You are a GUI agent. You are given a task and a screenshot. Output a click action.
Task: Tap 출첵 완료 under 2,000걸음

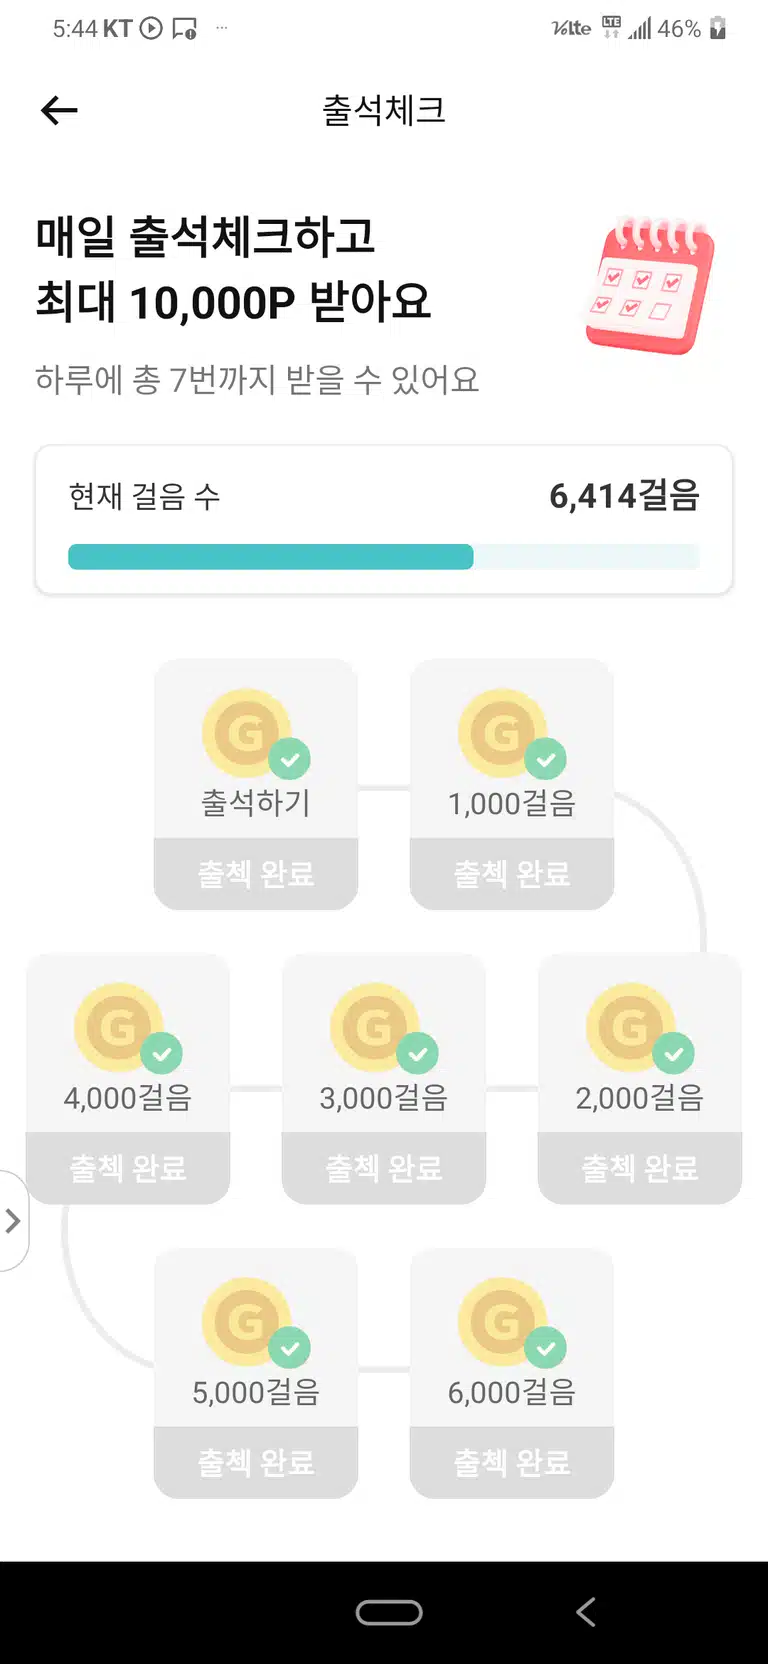click(x=640, y=1168)
